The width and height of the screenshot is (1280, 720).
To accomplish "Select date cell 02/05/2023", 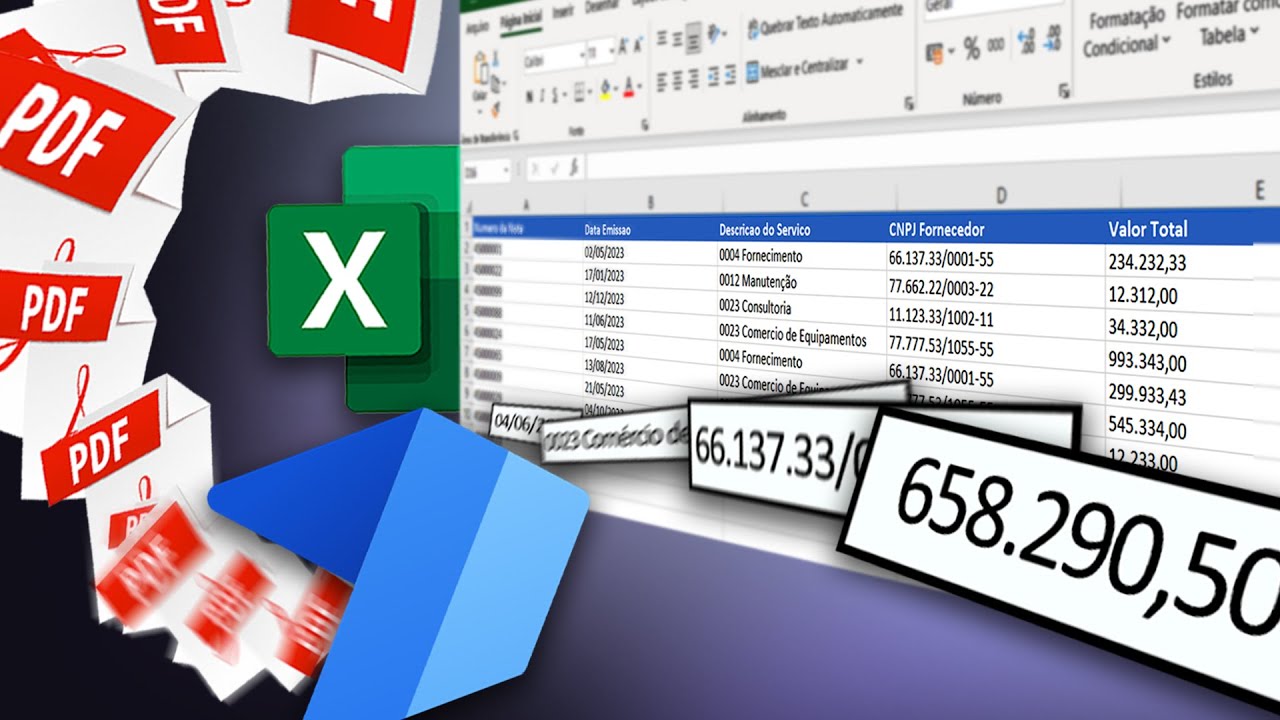I will 604,254.
